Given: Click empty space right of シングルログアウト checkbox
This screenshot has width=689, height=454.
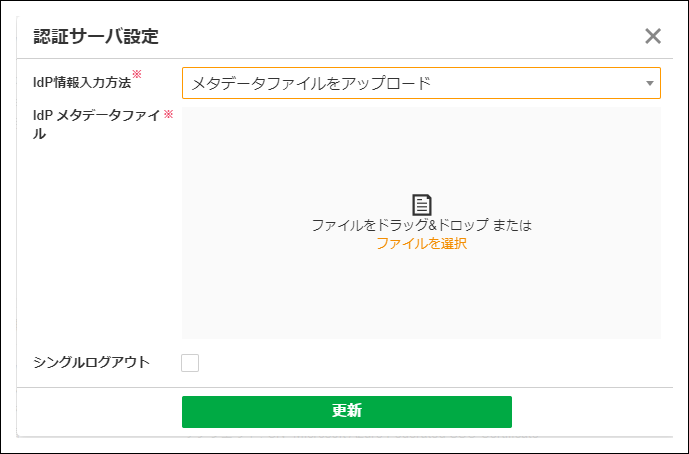Looking at the screenshot, I should pos(420,363).
